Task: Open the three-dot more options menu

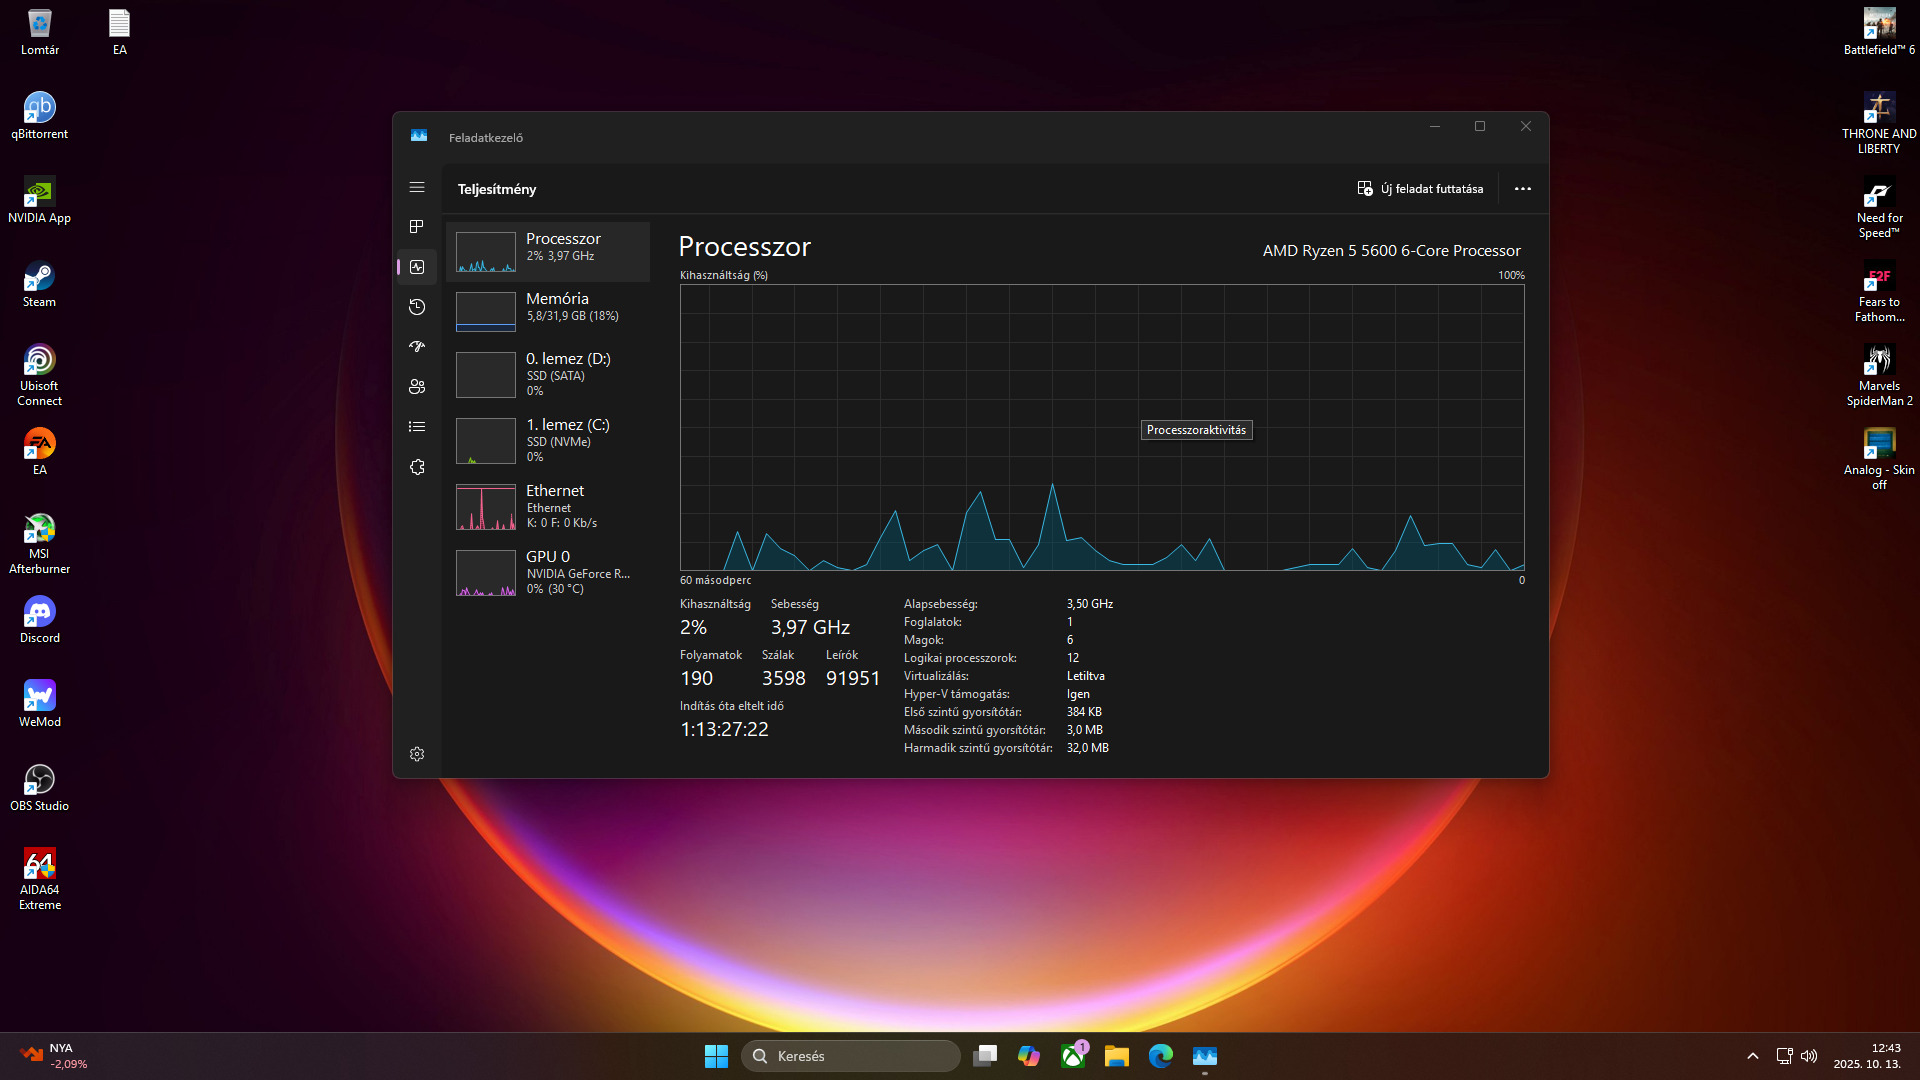Action: pyautogui.click(x=1522, y=189)
